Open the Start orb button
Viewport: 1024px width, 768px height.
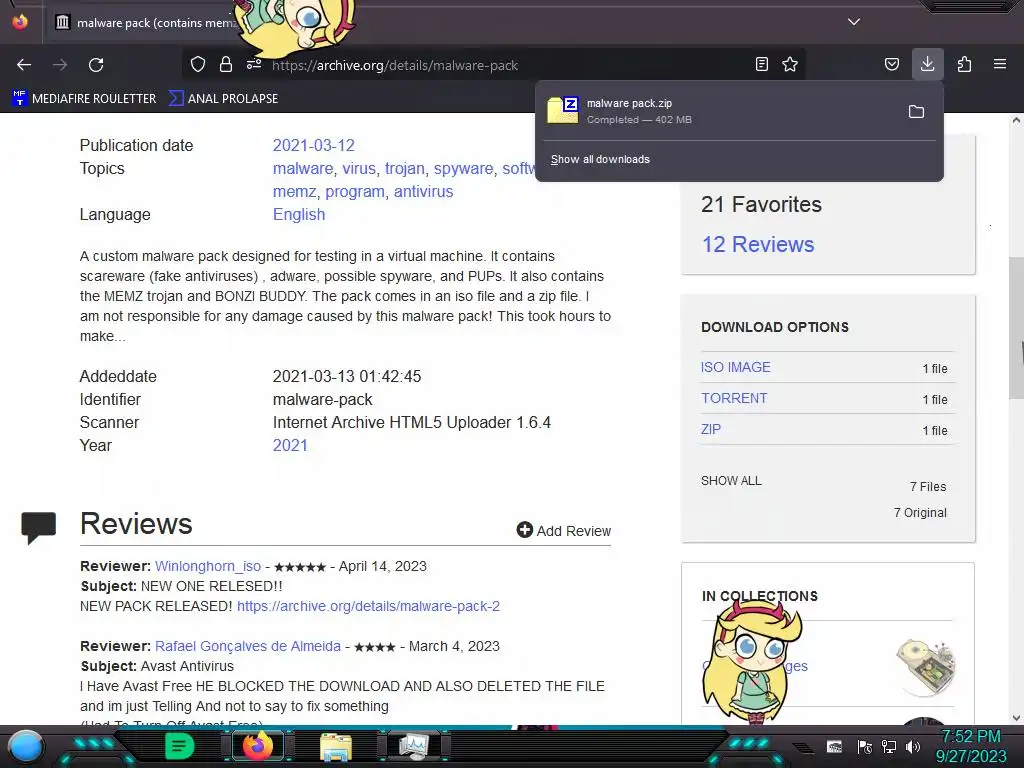coord(26,746)
